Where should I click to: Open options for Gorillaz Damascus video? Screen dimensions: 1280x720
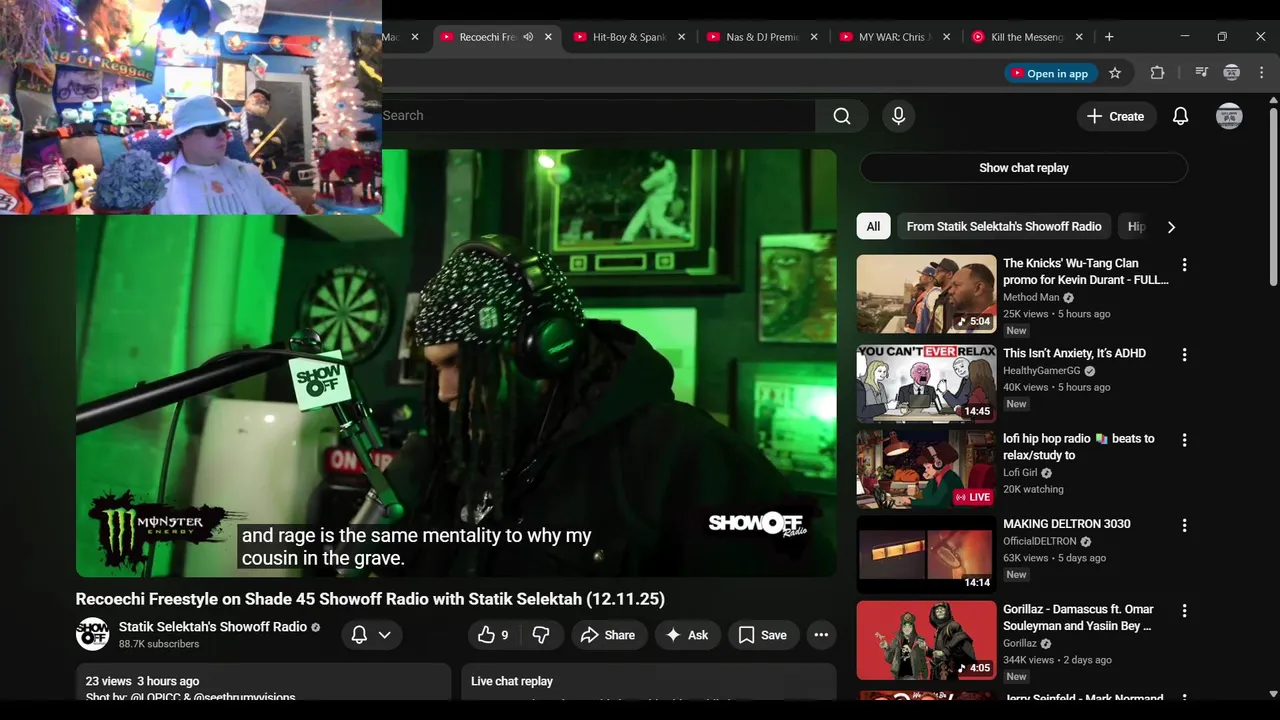tap(1184, 610)
